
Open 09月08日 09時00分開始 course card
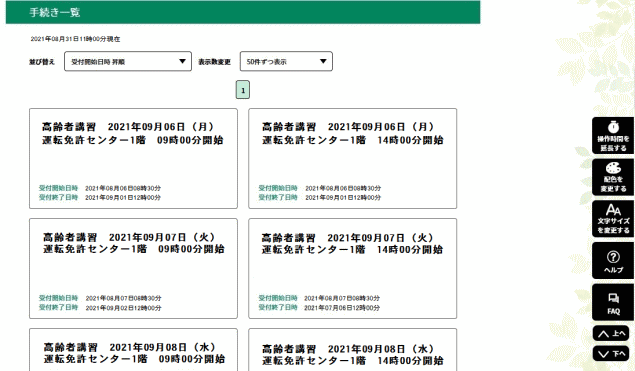(133, 350)
